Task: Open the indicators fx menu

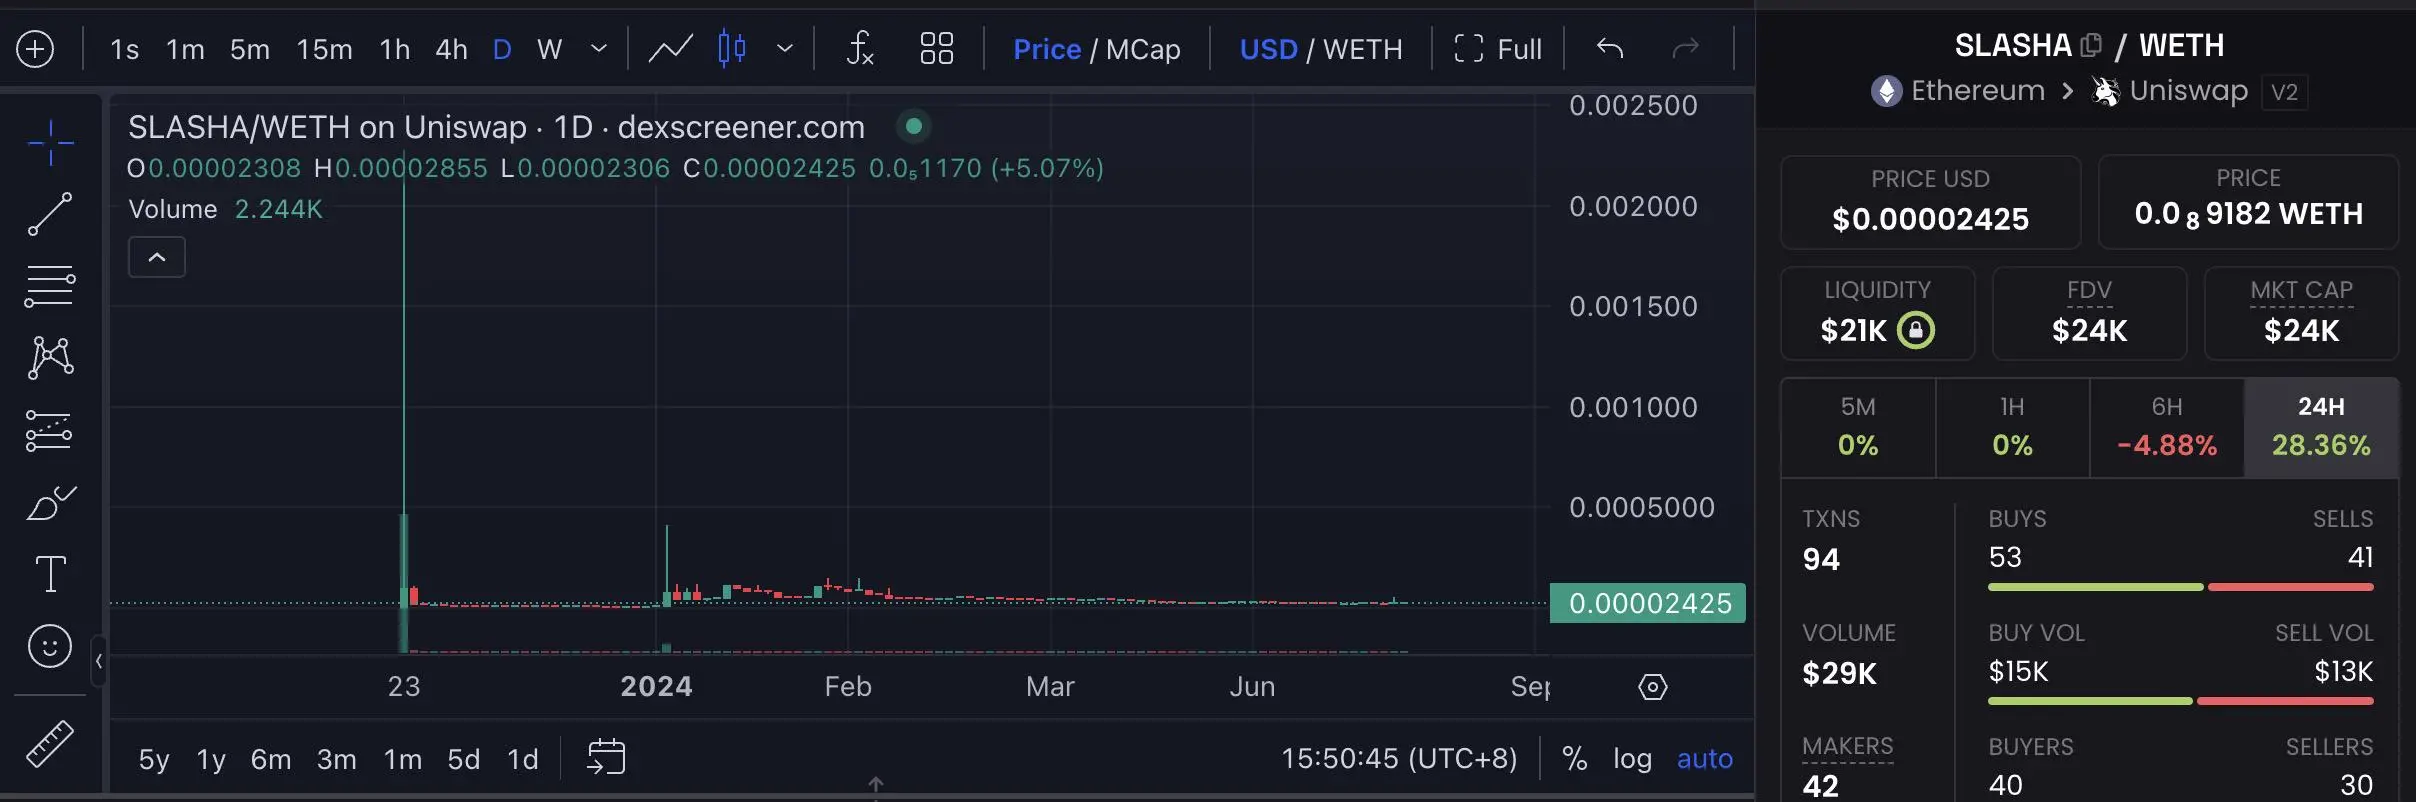Action: 860,48
